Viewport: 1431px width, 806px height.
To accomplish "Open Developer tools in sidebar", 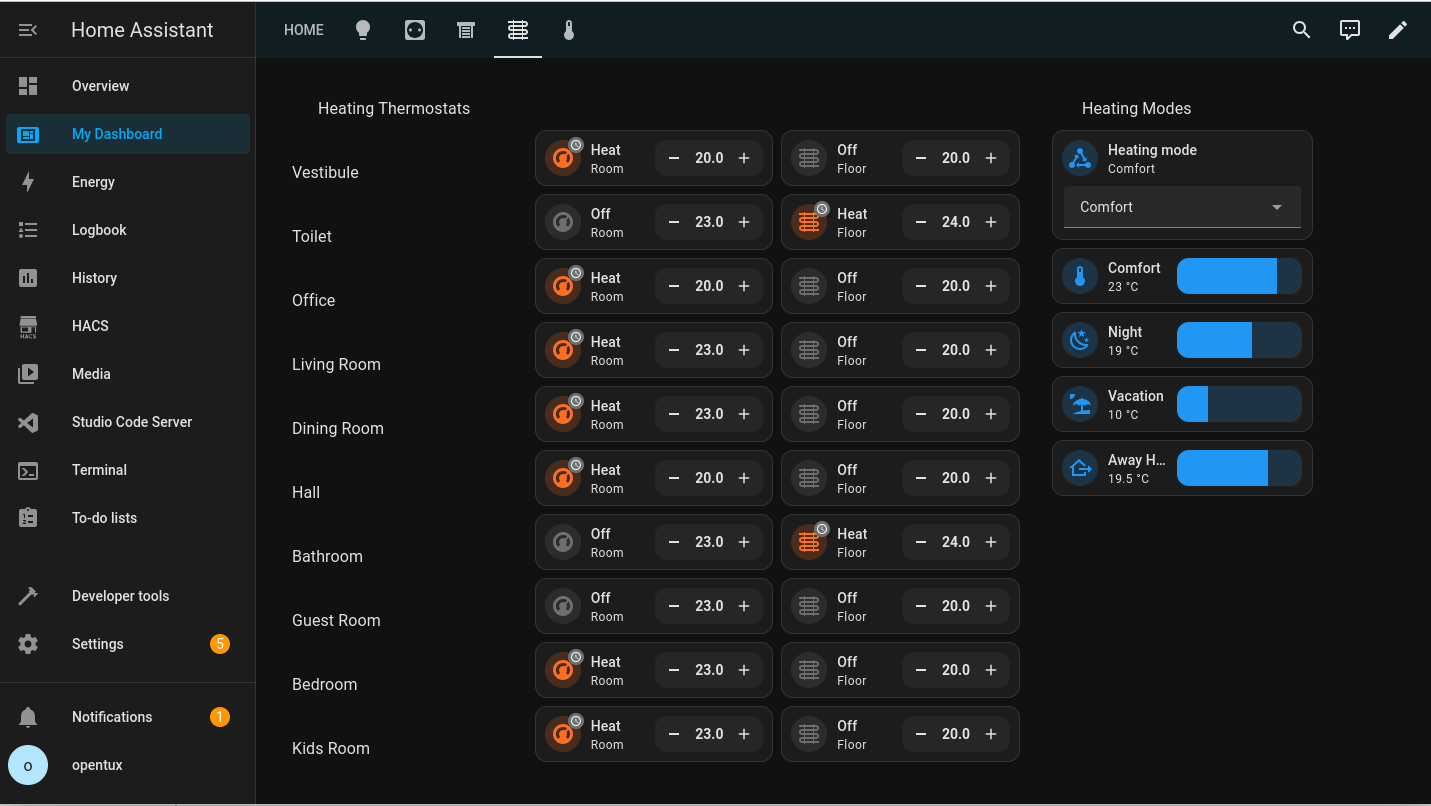I will pyautogui.click(x=120, y=596).
